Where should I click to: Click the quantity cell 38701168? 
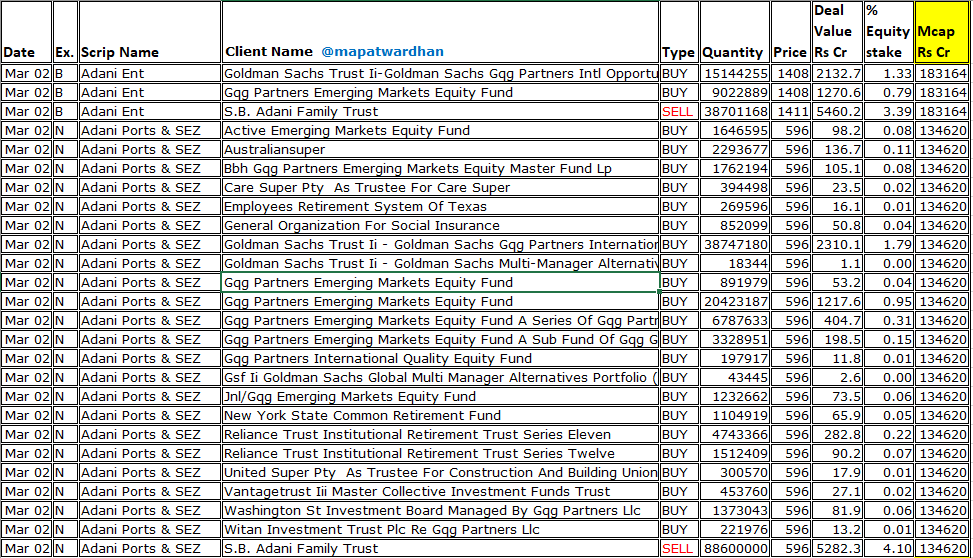(x=735, y=112)
